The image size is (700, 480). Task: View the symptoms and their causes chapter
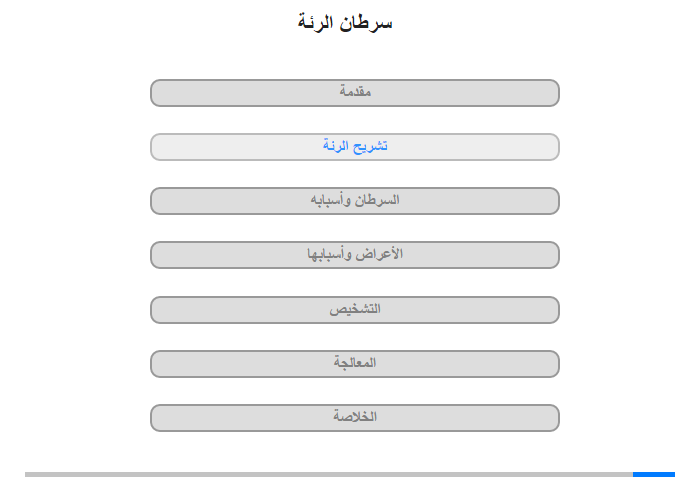coord(355,255)
